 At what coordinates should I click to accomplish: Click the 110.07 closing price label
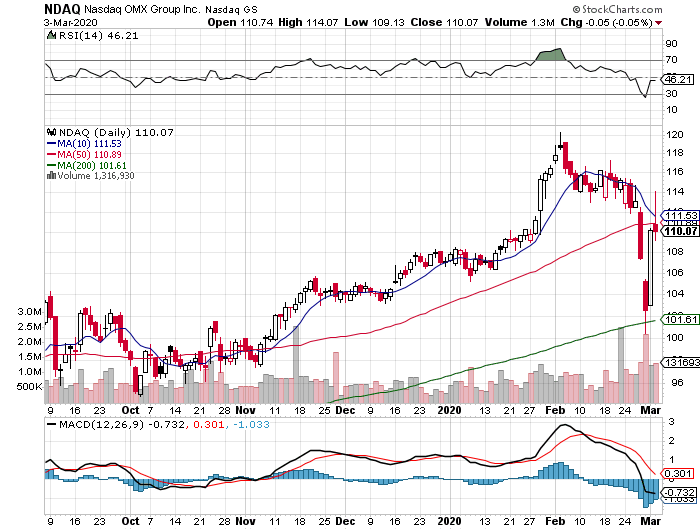click(679, 231)
